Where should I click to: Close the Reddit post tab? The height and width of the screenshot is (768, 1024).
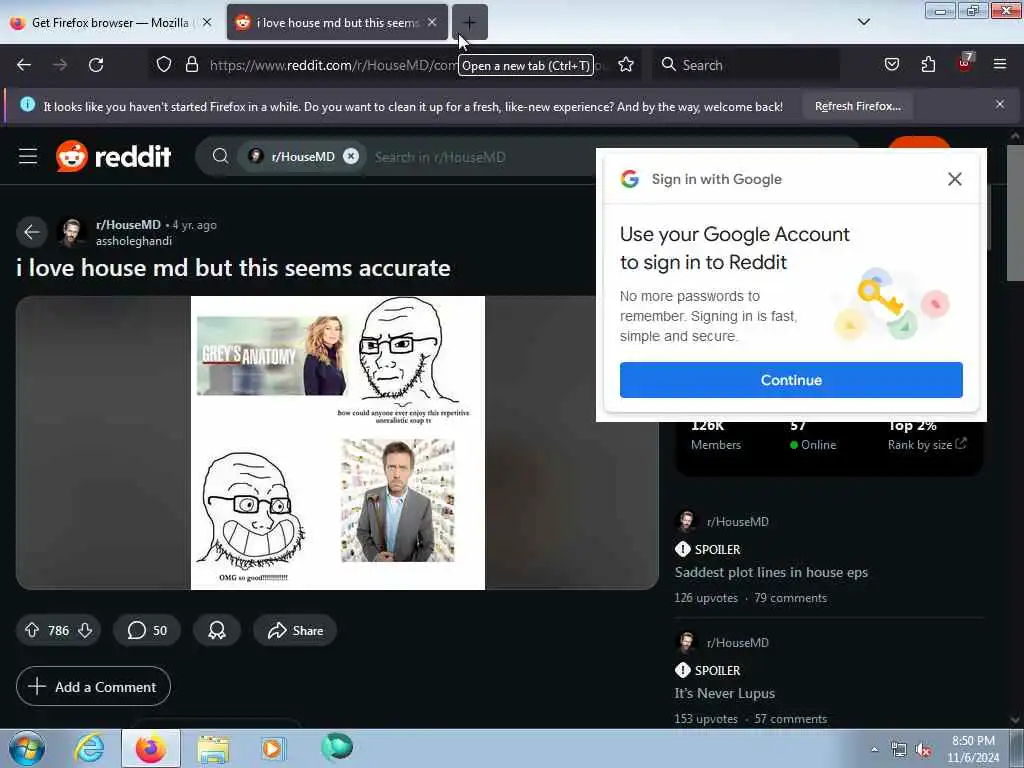click(432, 22)
